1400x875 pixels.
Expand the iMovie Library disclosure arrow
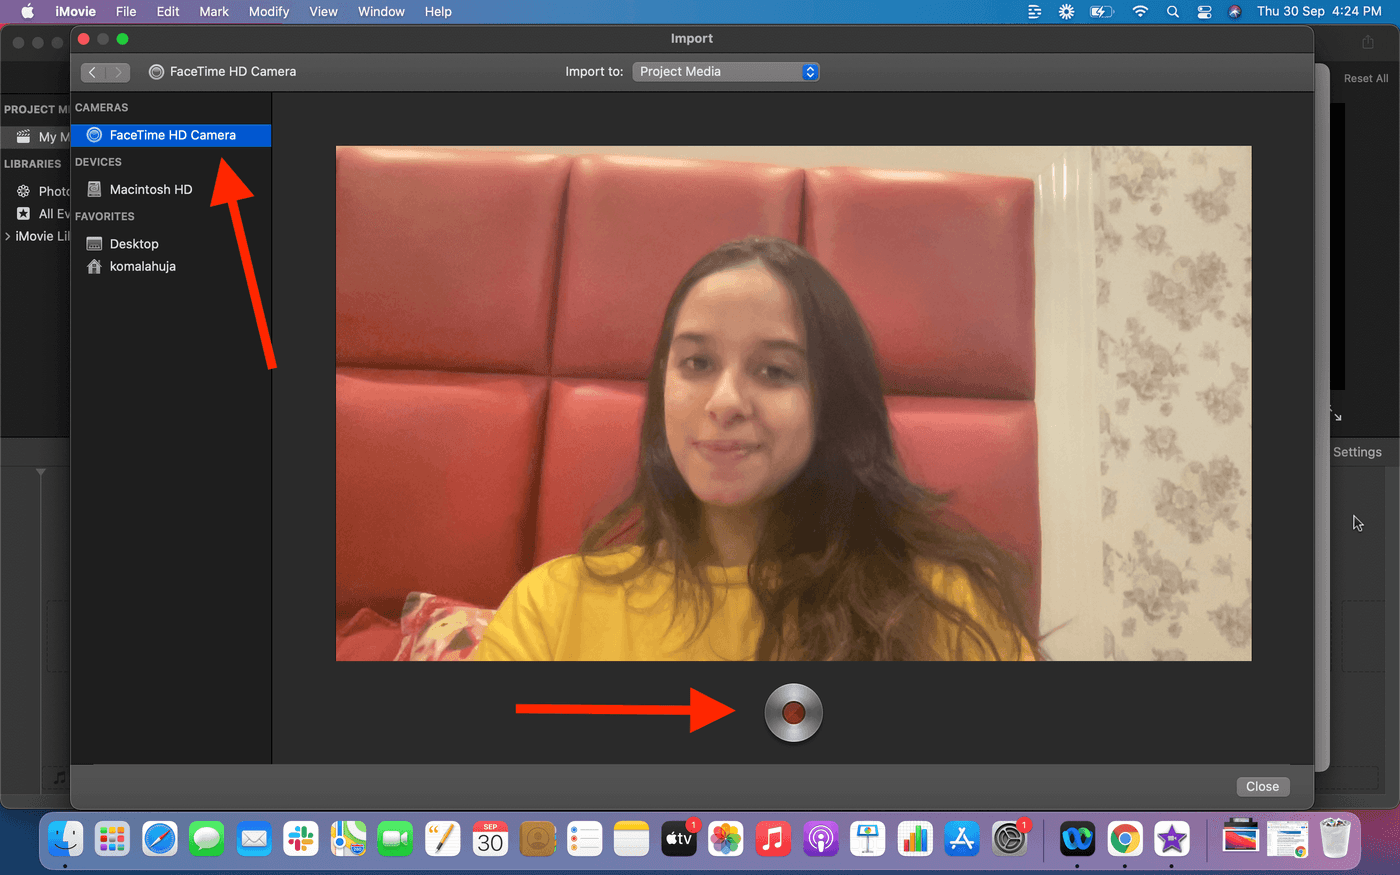click(x=8, y=237)
